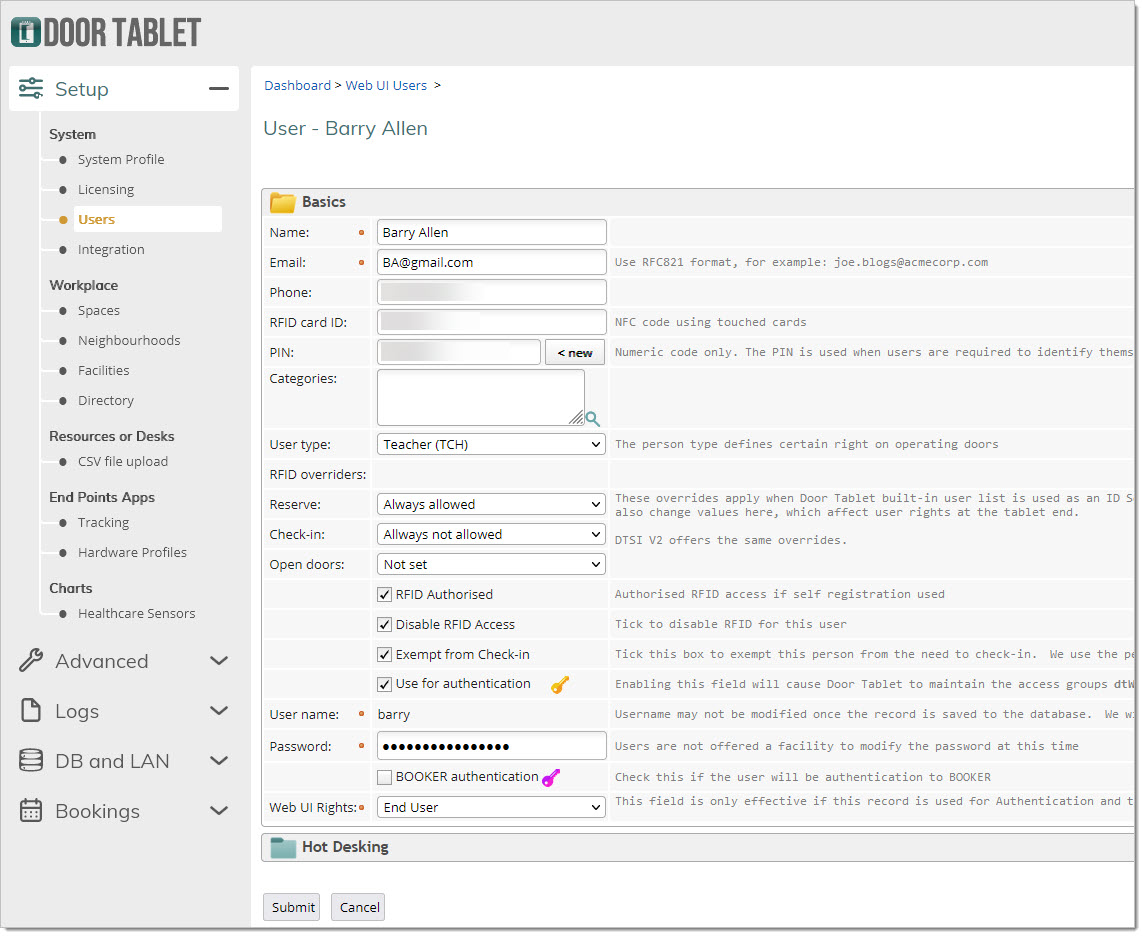Expand the Logs menu chevron
The width and height of the screenshot is (1143, 936).
[x=219, y=711]
